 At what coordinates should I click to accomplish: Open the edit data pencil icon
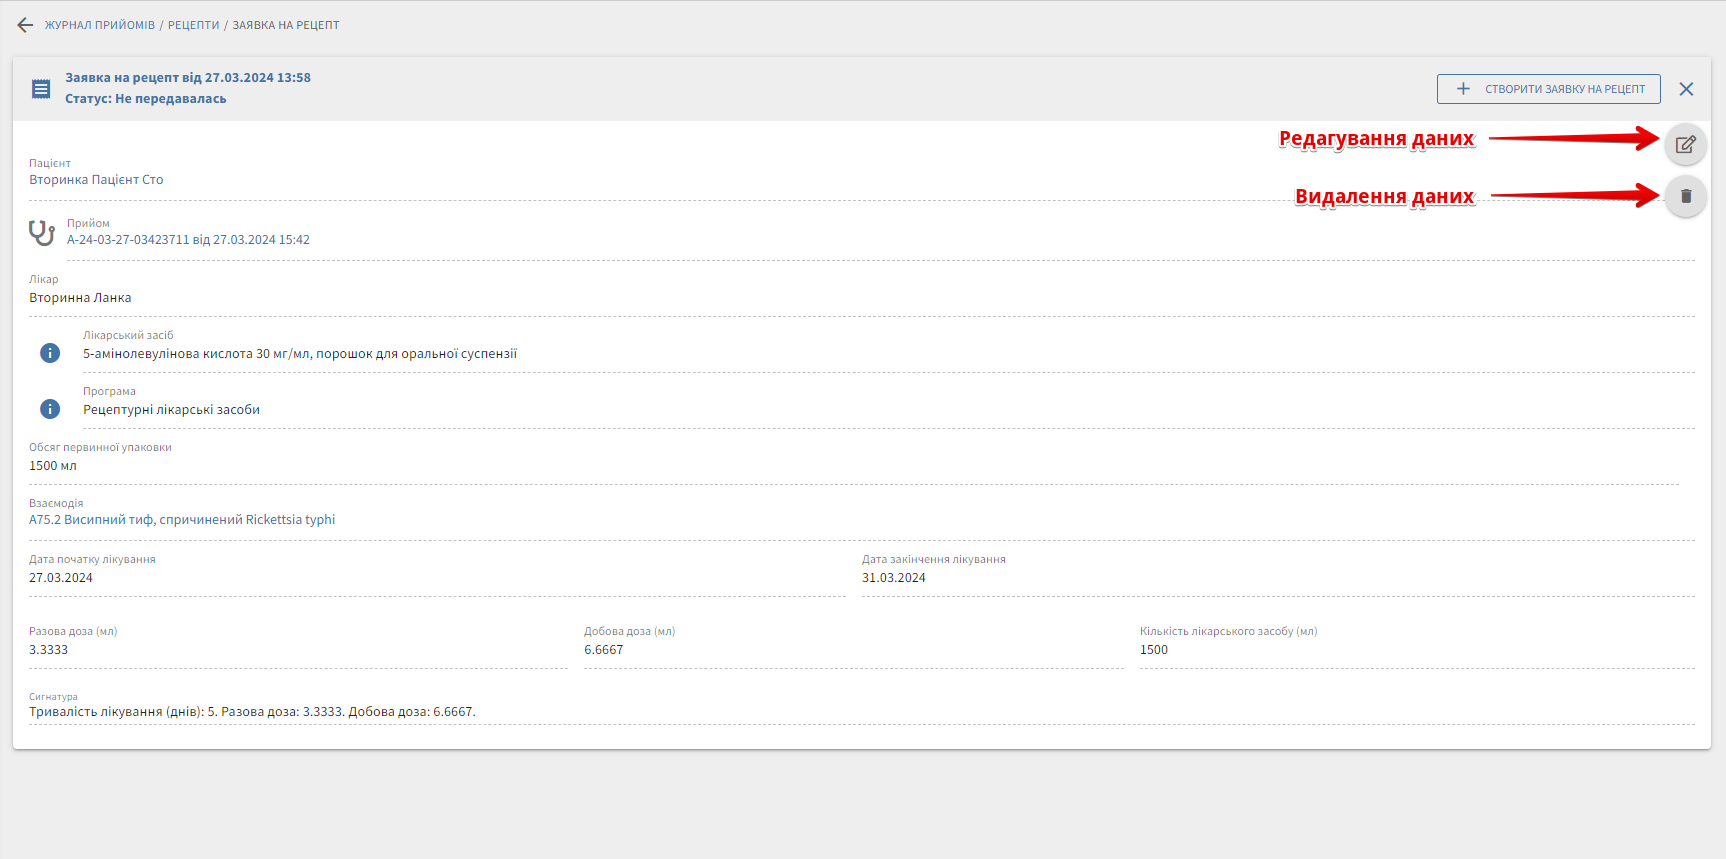point(1685,144)
